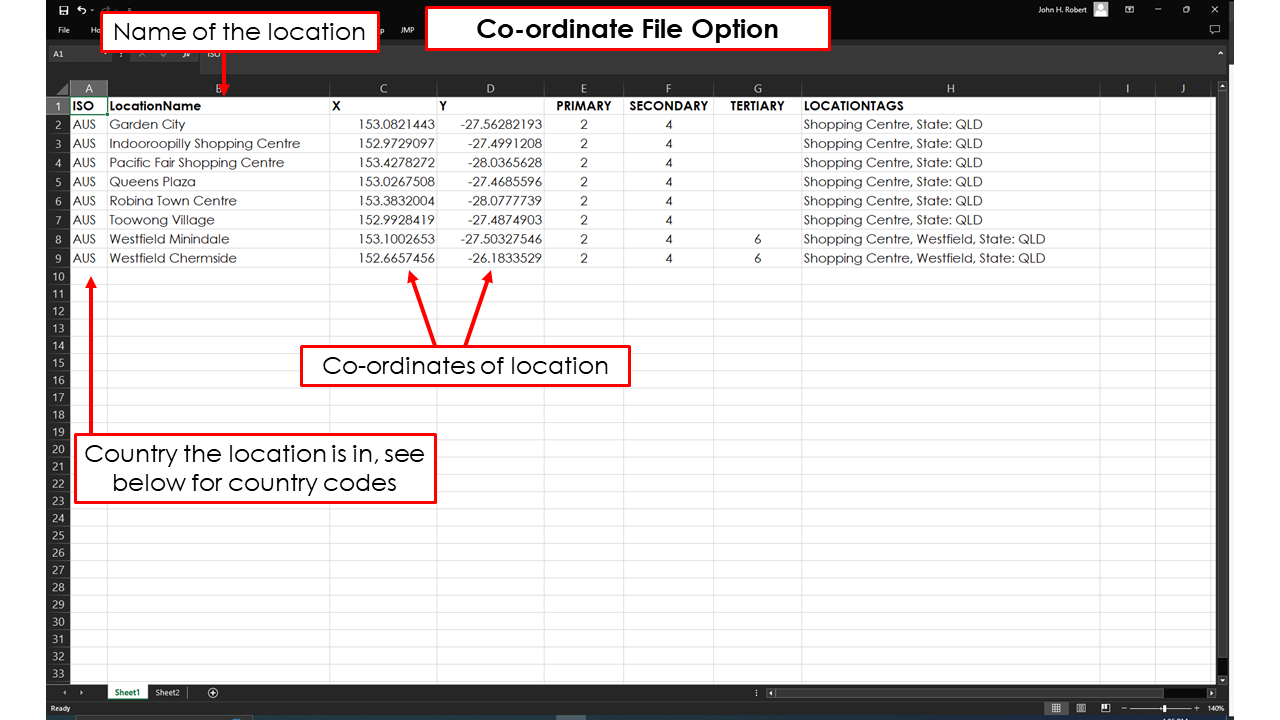The height and width of the screenshot is (720, 1280).
Task: Switch to the Sheet2 tab
Action: pos(167,692)
